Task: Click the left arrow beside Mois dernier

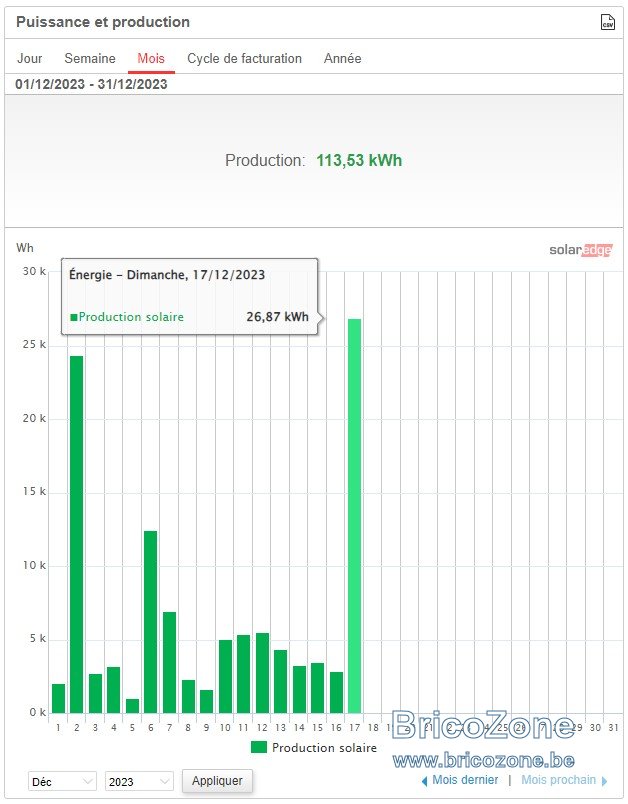Action: (424, 781)
